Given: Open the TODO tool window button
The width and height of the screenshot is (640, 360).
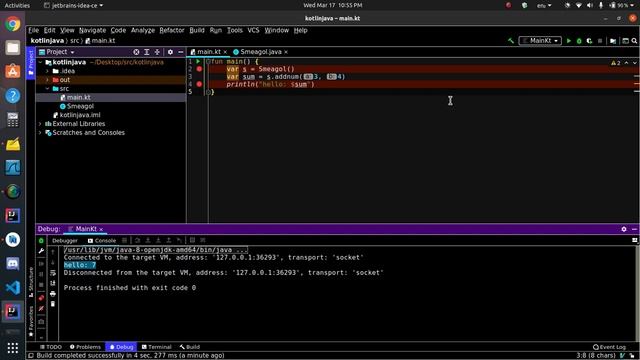Looking at the screenshot, I should click(51, 347).
